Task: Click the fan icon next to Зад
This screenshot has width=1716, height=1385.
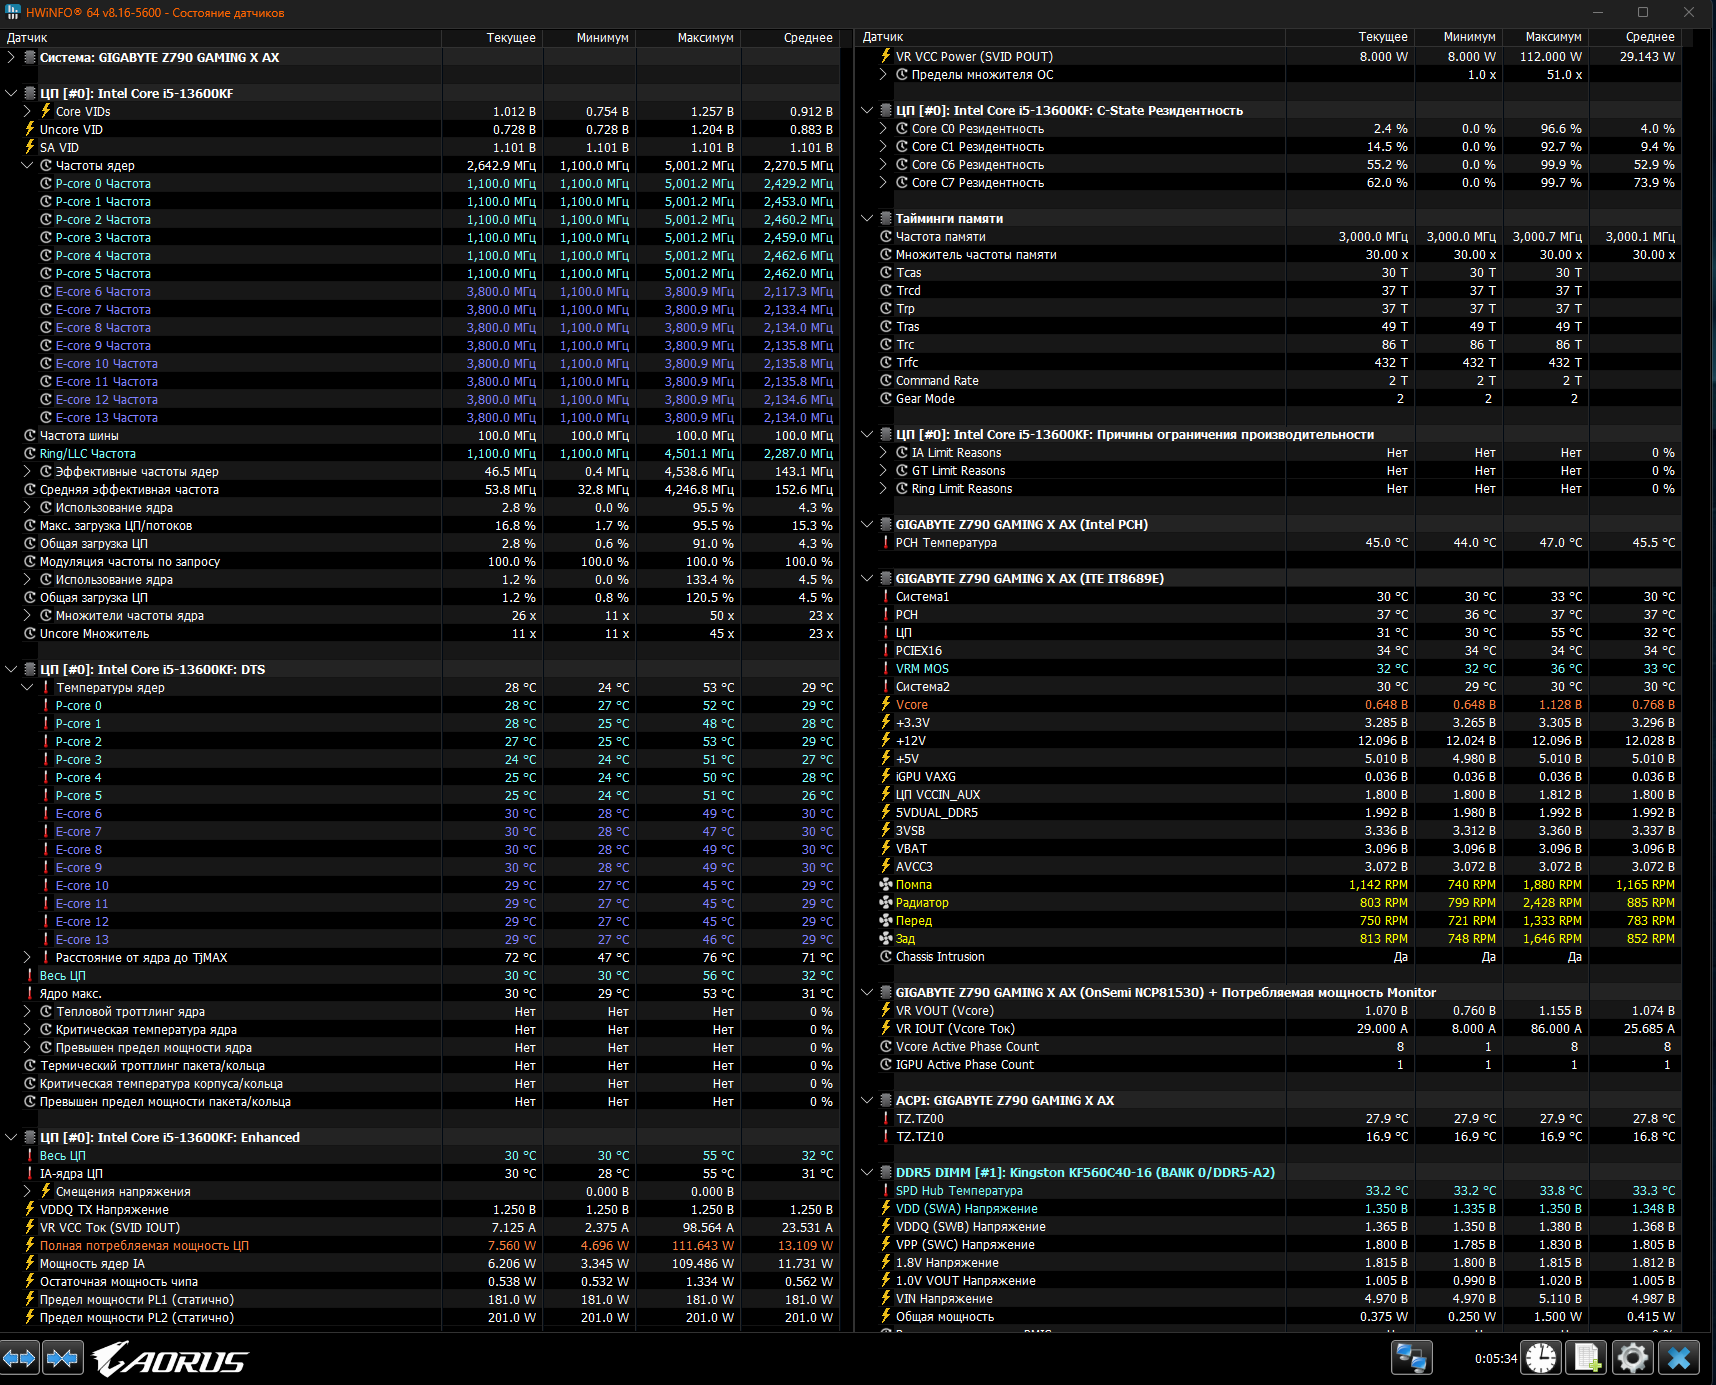Action: coord(885,938)
